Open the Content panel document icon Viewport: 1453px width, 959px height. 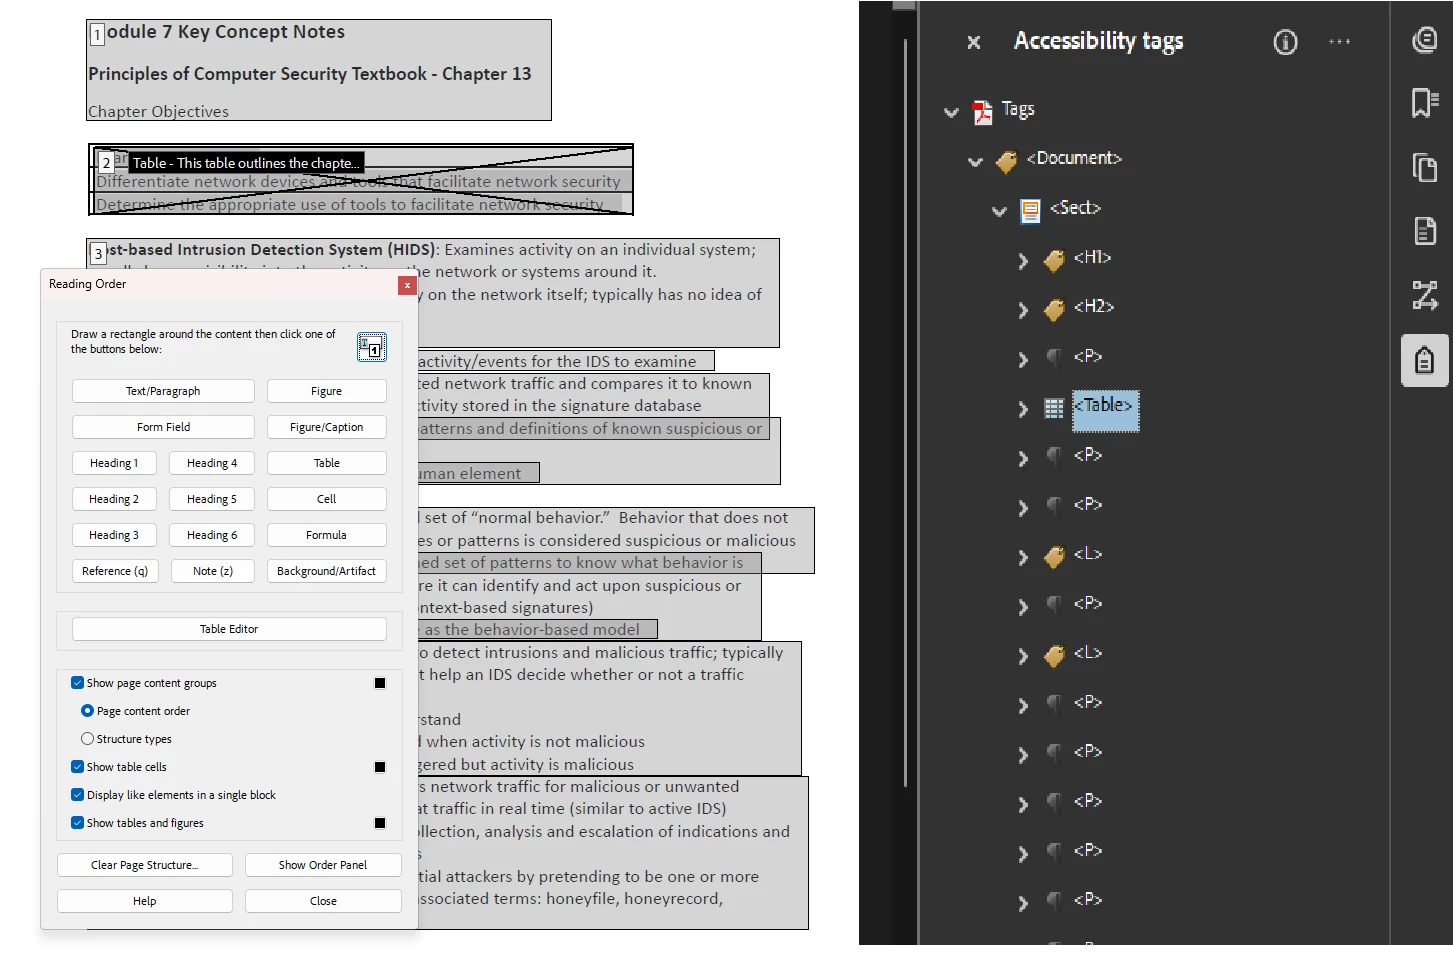1424,232
